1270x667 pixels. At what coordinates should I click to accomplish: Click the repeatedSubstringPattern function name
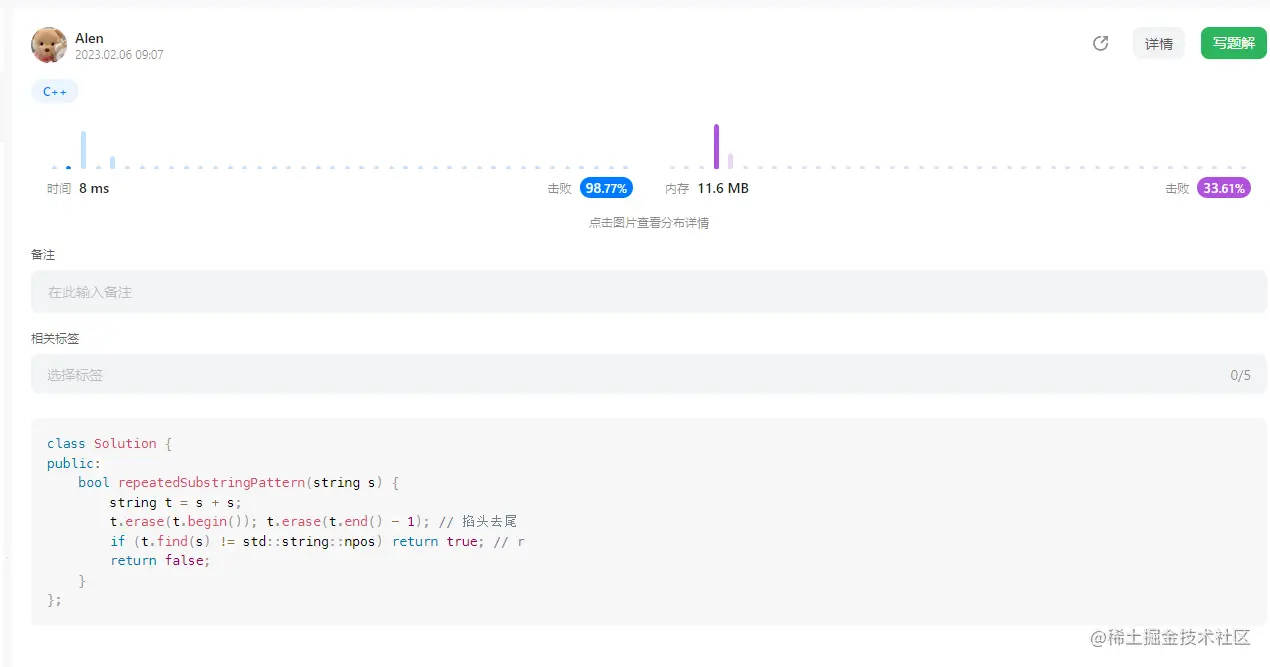pyautogui.click(x=211, y=482)
